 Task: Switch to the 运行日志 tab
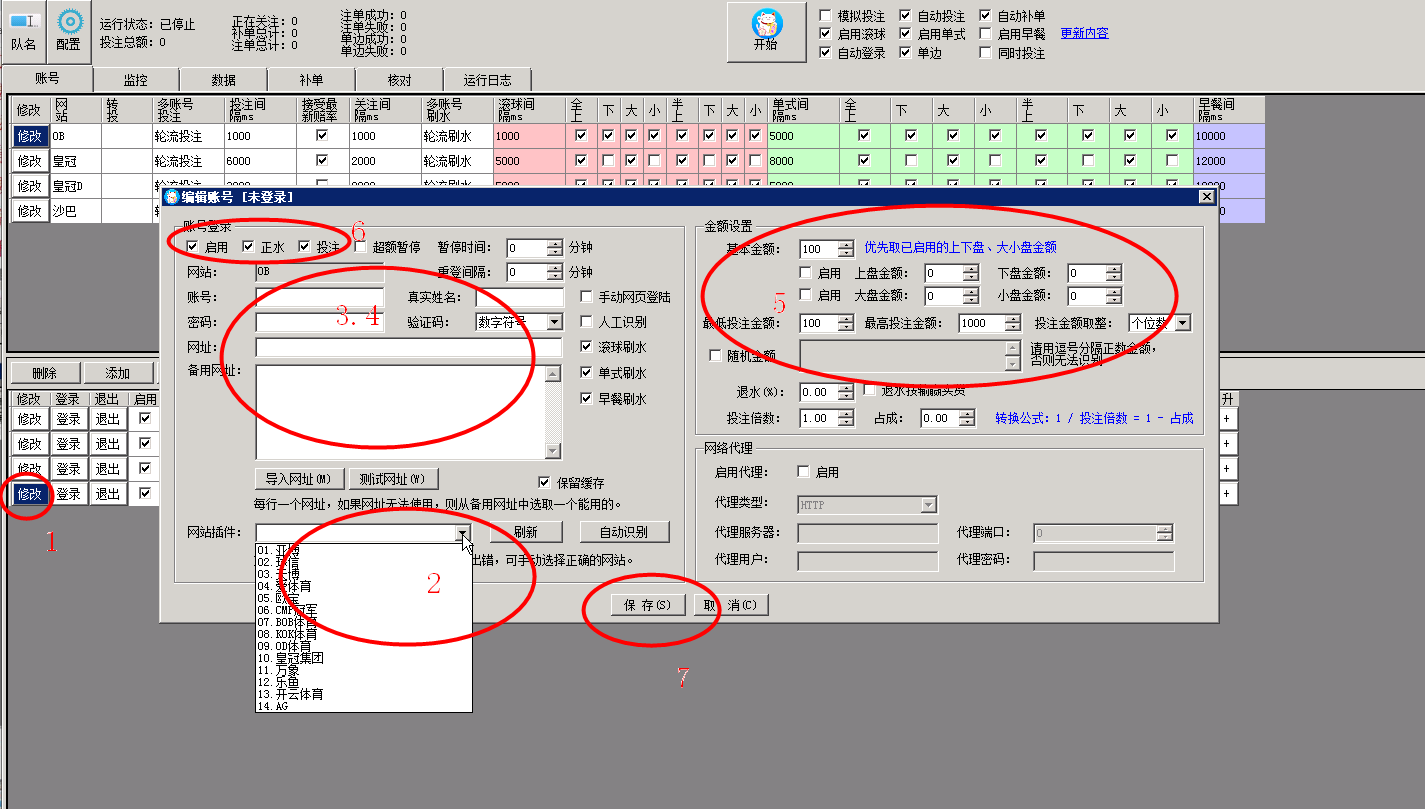487,80
